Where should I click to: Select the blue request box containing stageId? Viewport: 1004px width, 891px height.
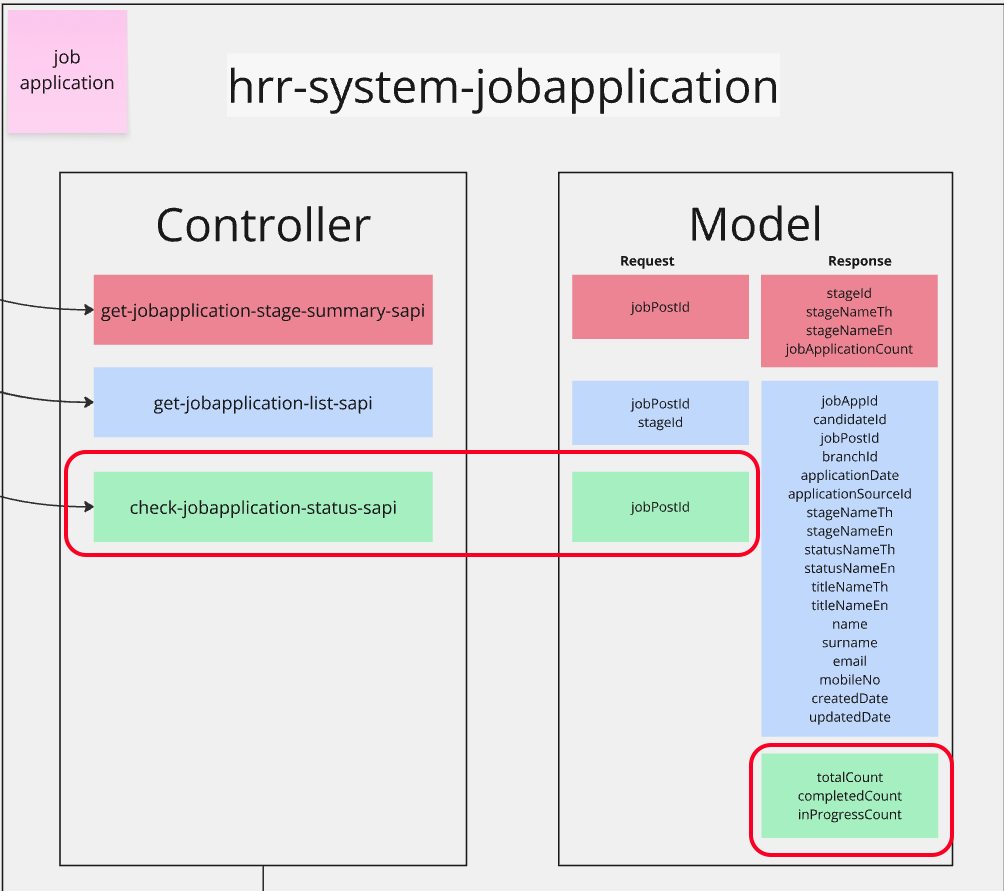point(660,413)
